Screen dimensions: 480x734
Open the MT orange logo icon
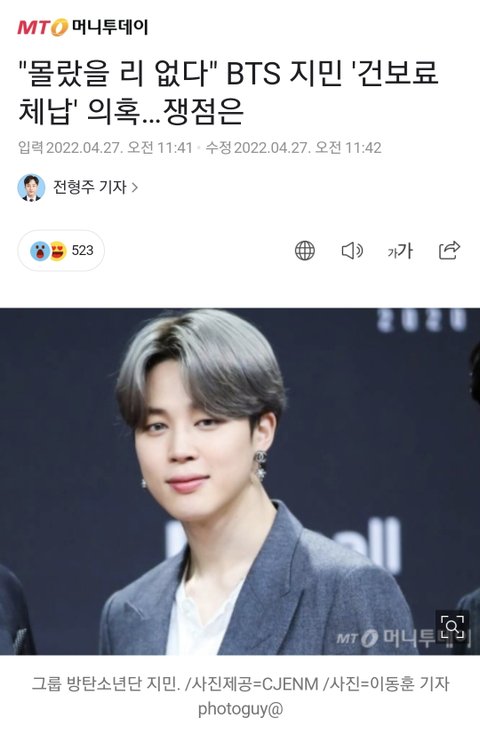(43, 27)
